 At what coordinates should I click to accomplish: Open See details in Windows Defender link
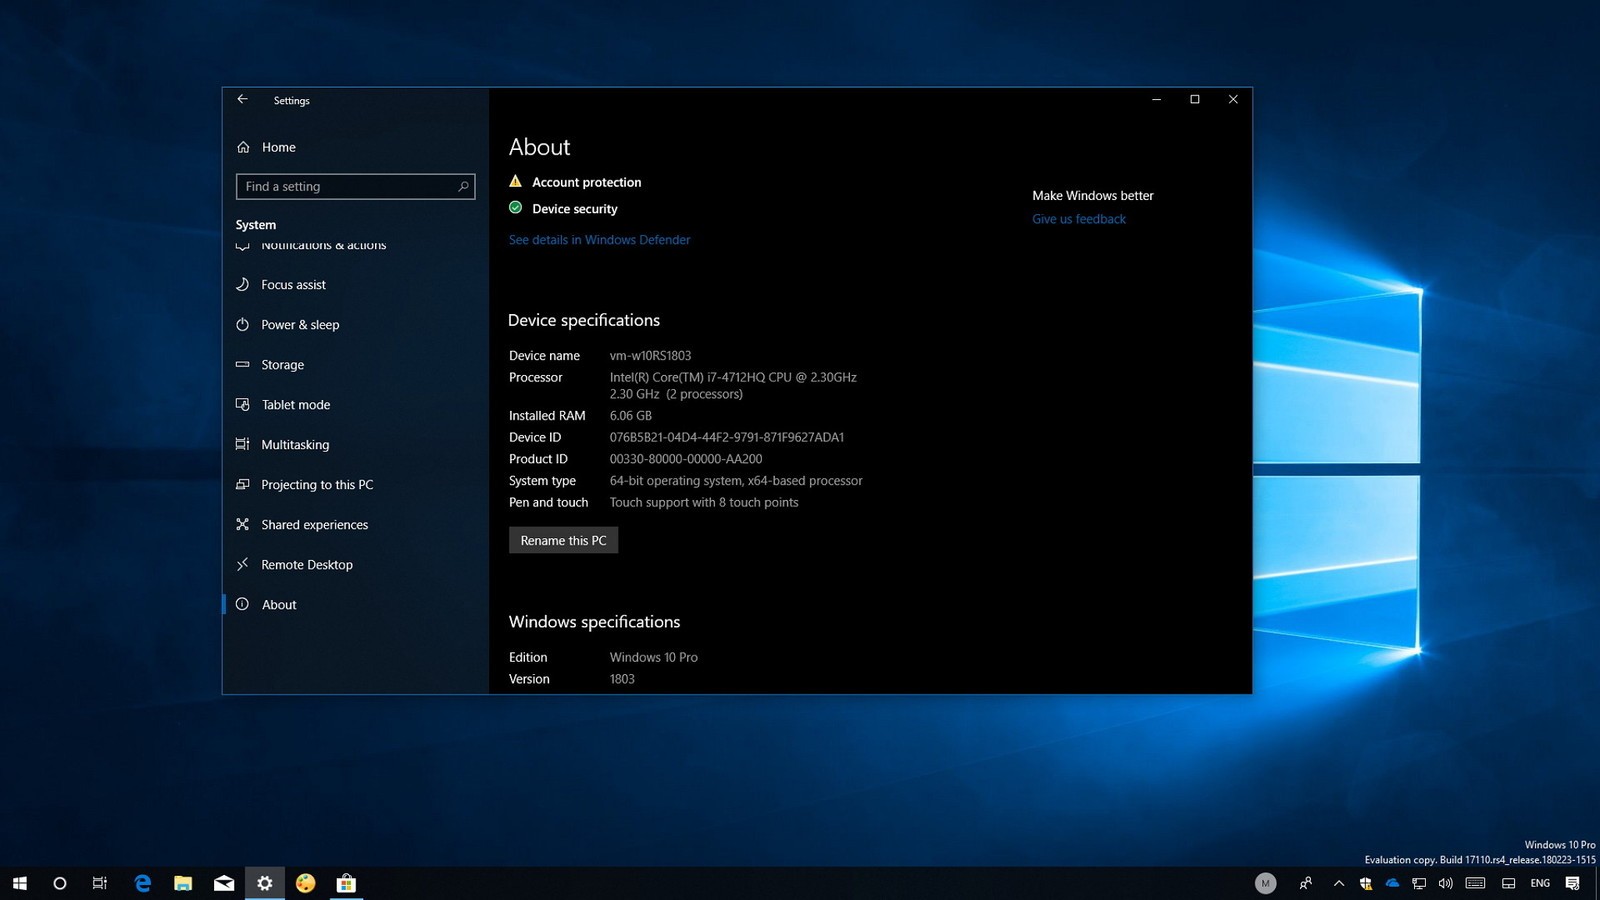[599, 240]
